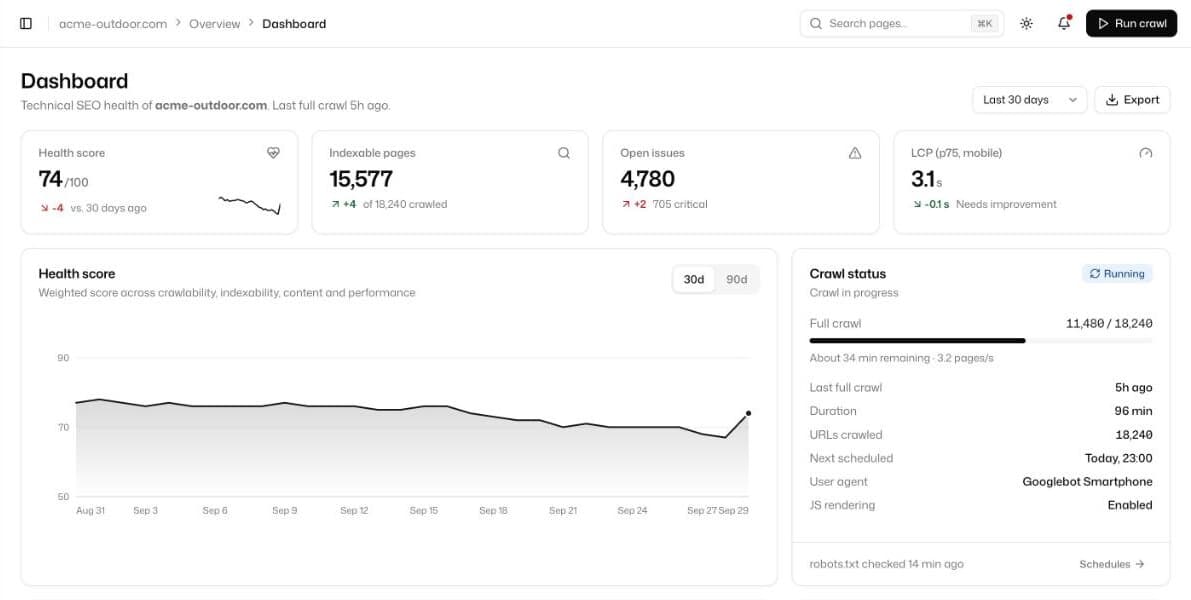Switch chart to 90d range
1191x600 pixels.
(x=736, y=279)
